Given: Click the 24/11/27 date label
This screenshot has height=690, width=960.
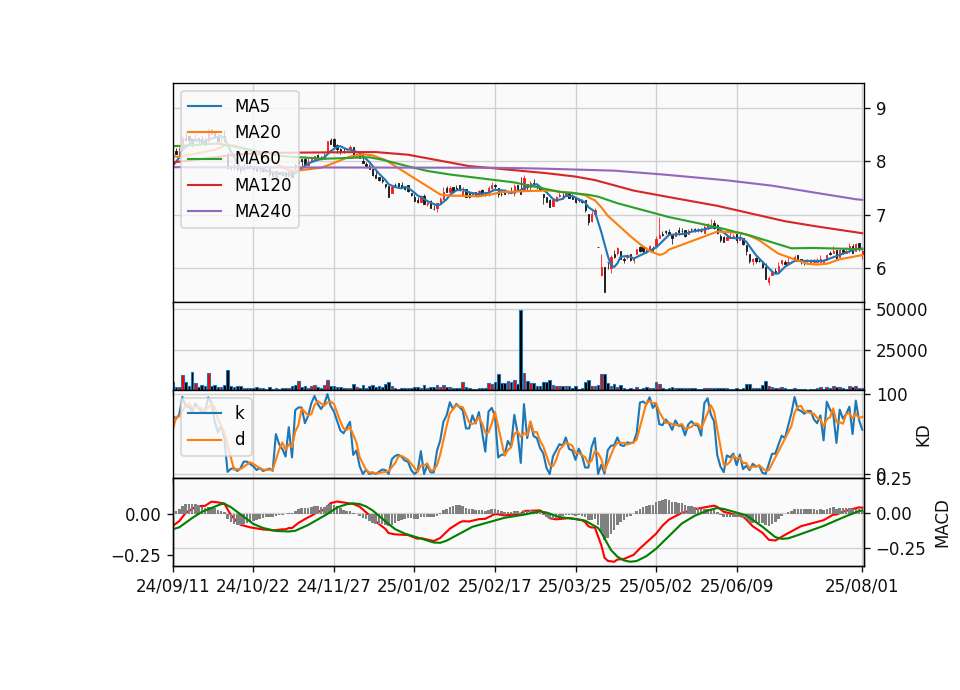Looking at the screenshot, I should 334,586.
